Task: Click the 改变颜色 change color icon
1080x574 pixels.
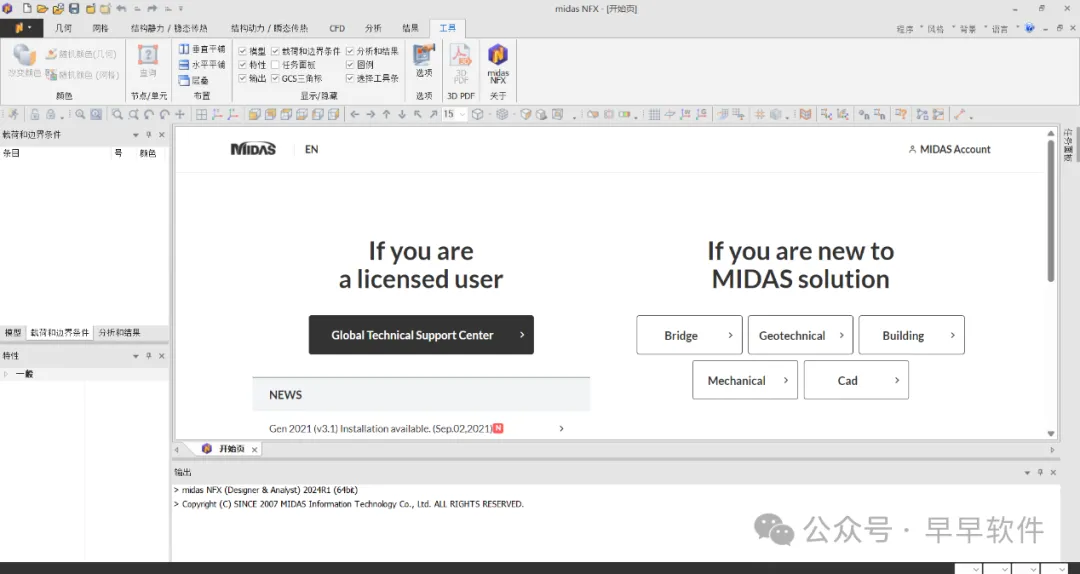Action: (x=24, y=61)
